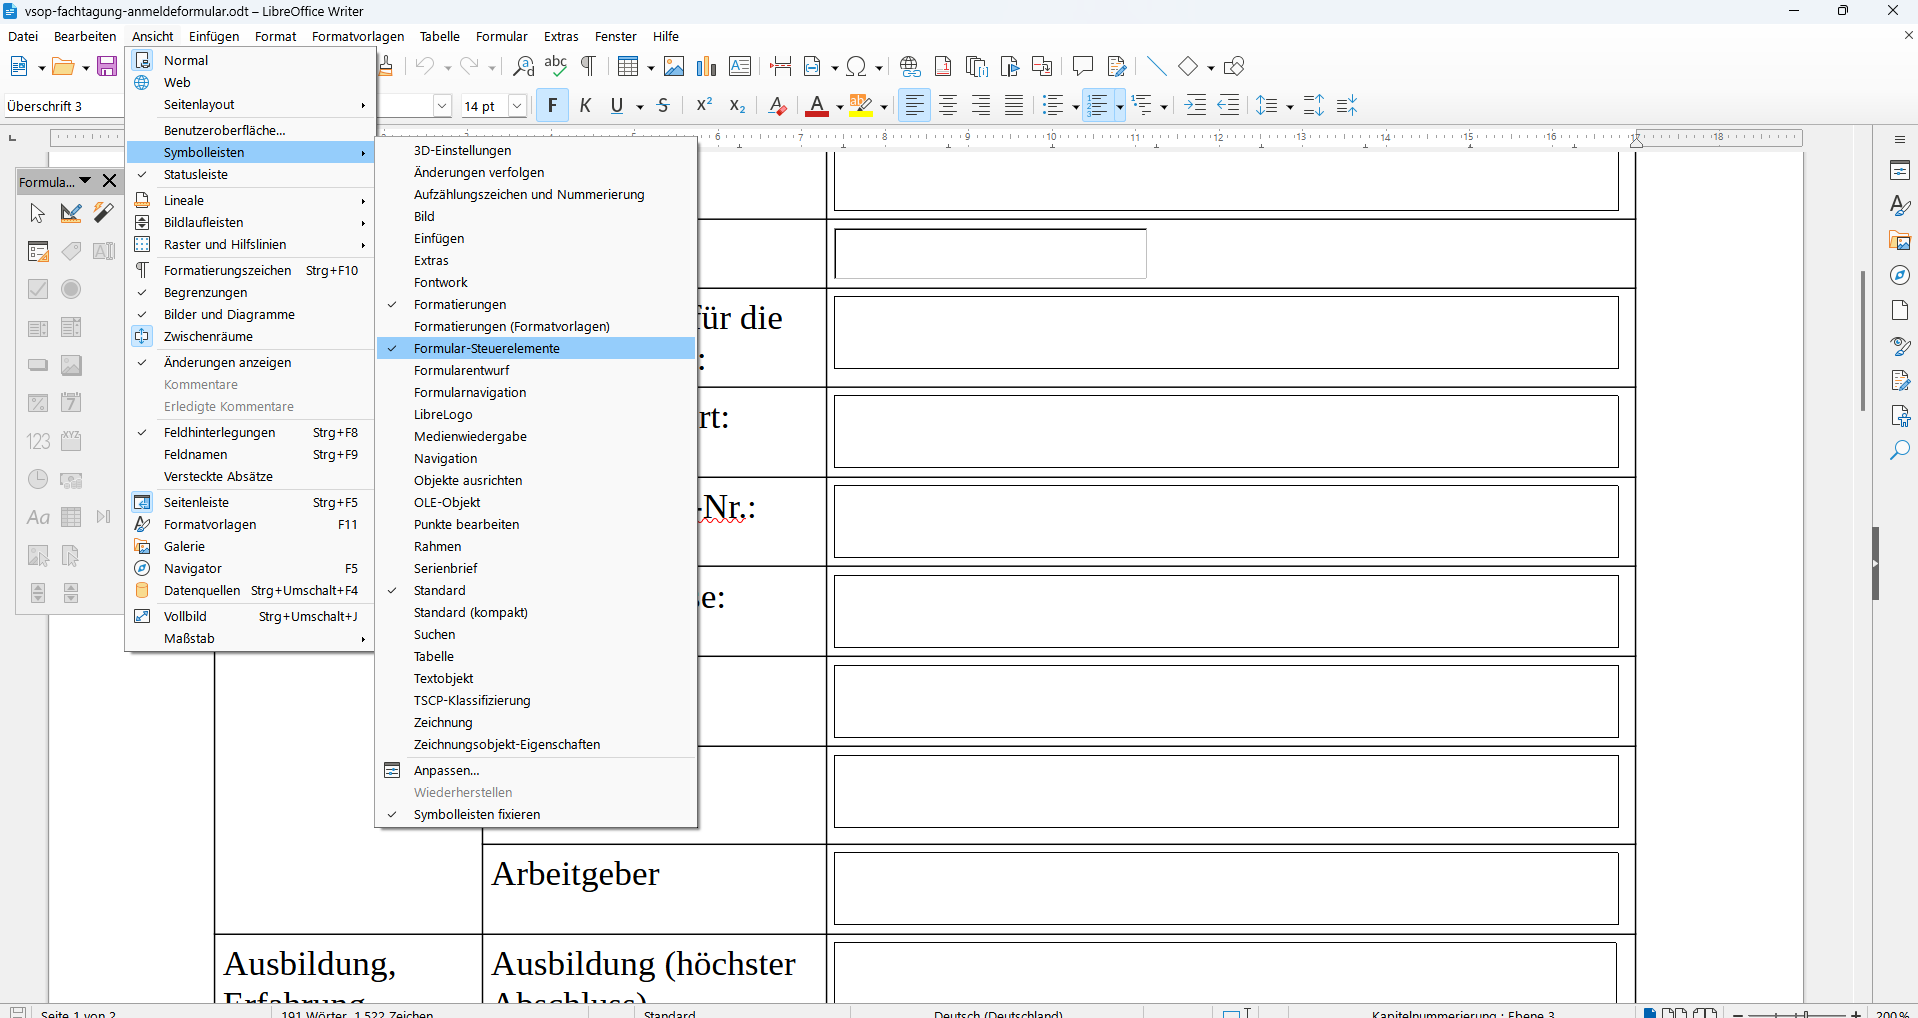This screenshot has height=1018, width=1918.
Task: Click the Insert Image toolbar icon
Action: click(x=674, y=67)
